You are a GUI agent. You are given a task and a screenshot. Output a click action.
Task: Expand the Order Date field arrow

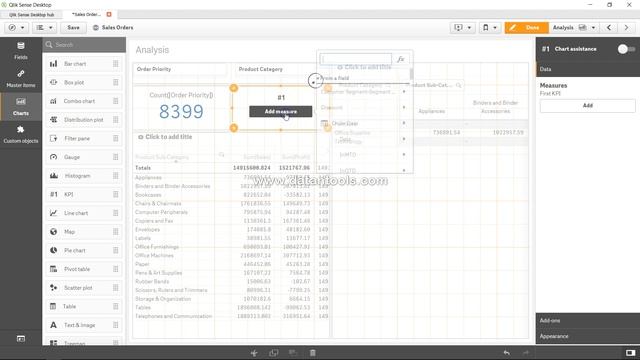(x=404, y=123)
